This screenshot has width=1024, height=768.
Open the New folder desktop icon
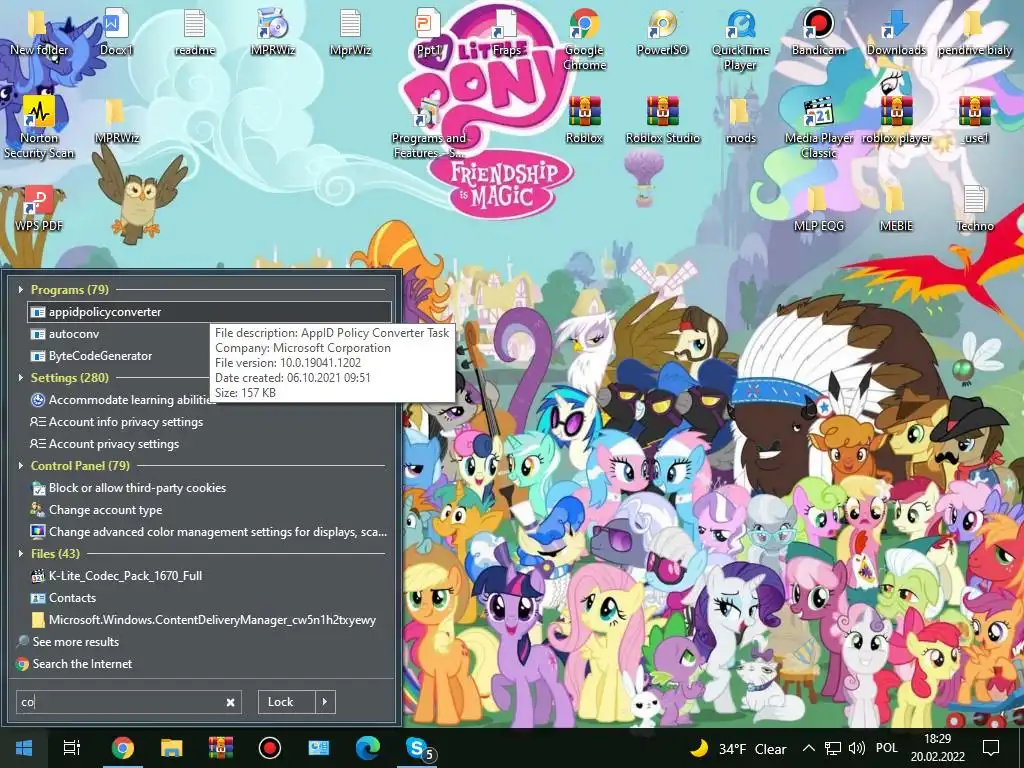tap(39, 33)
